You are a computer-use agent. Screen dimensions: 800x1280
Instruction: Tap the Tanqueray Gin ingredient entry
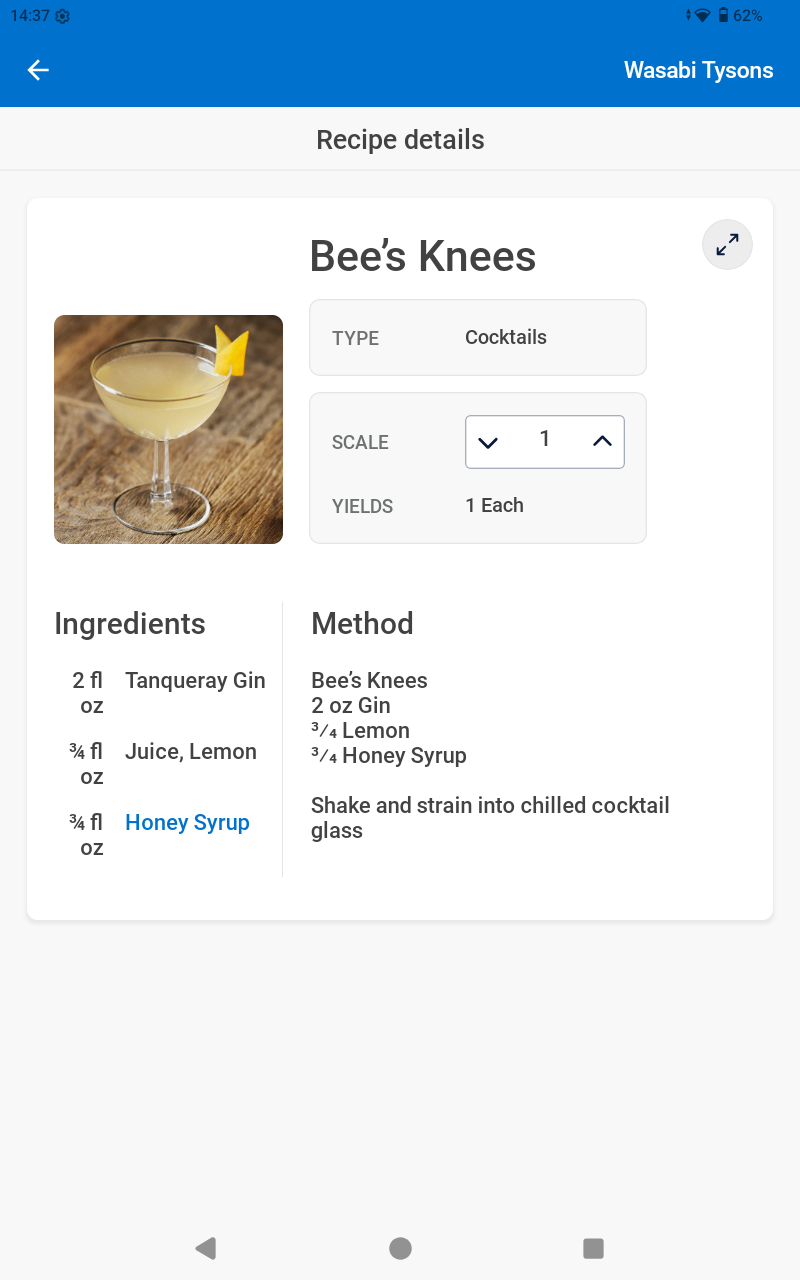(195, 680)
